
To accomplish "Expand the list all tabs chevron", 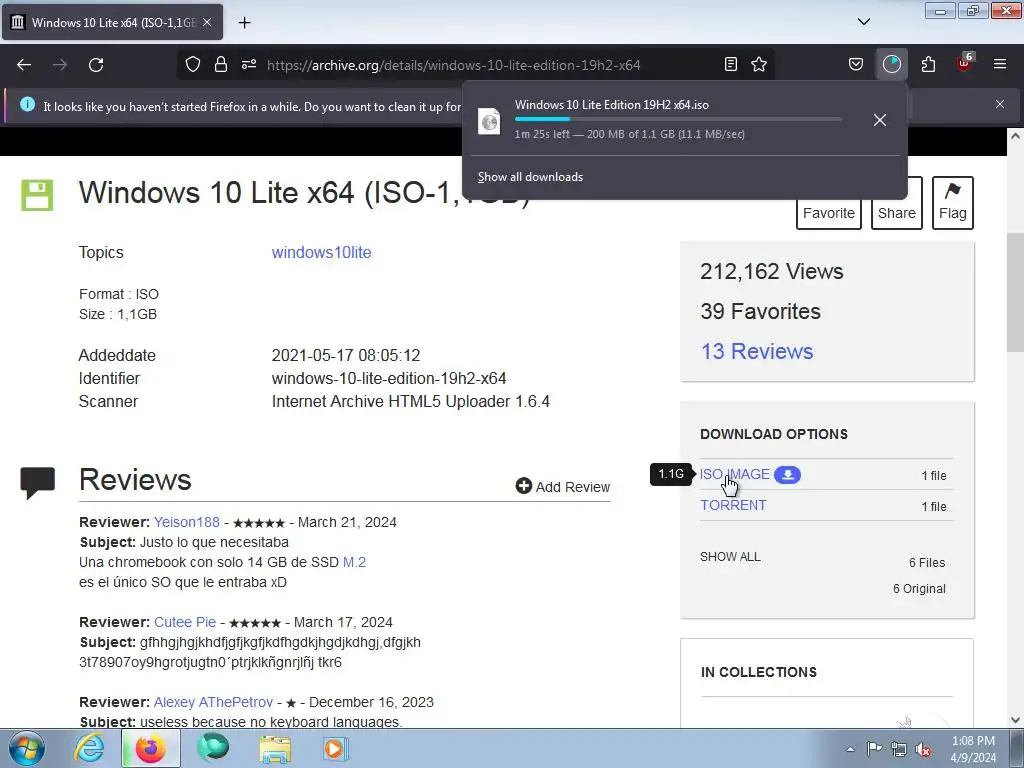I will (x=863, y=22).
